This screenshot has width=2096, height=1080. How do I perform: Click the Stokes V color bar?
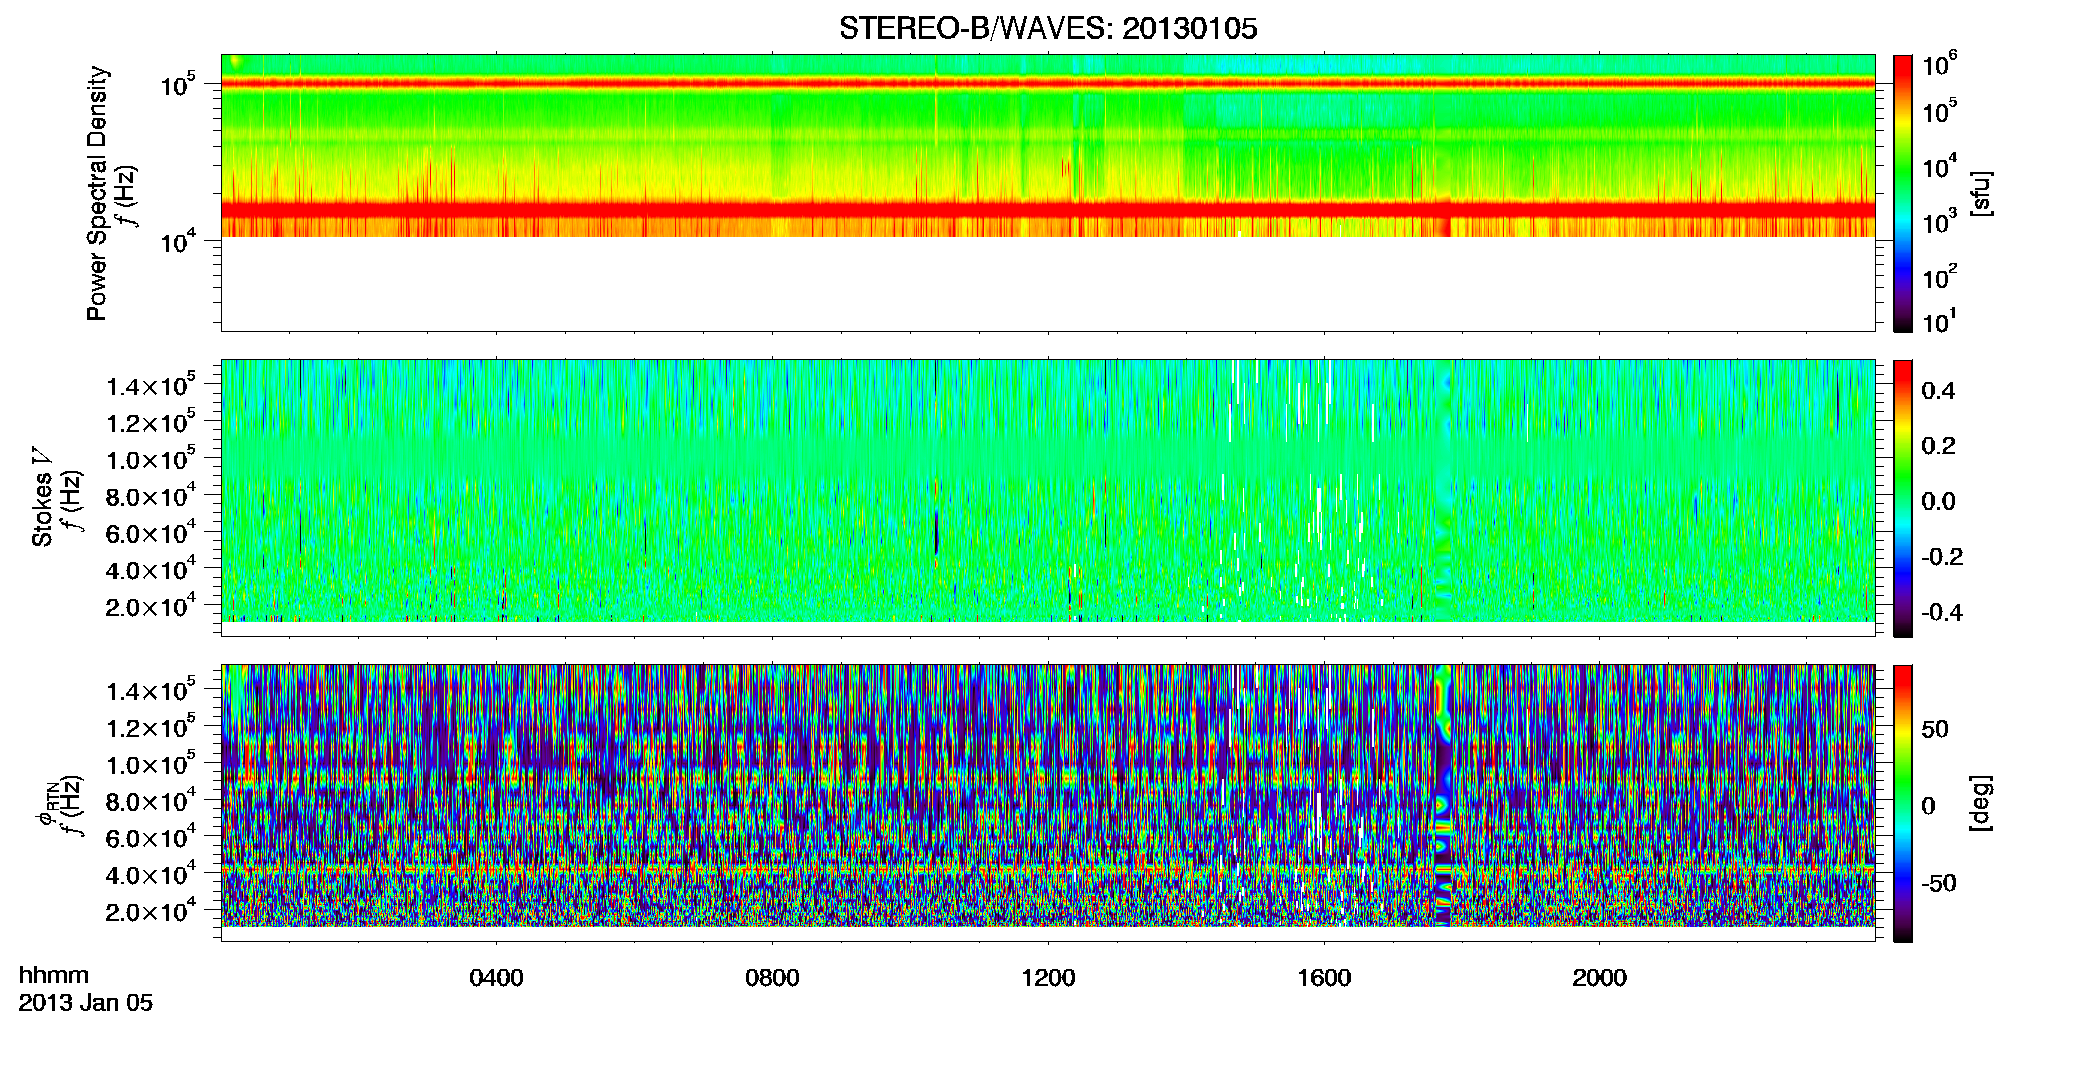coord(1903,498)
